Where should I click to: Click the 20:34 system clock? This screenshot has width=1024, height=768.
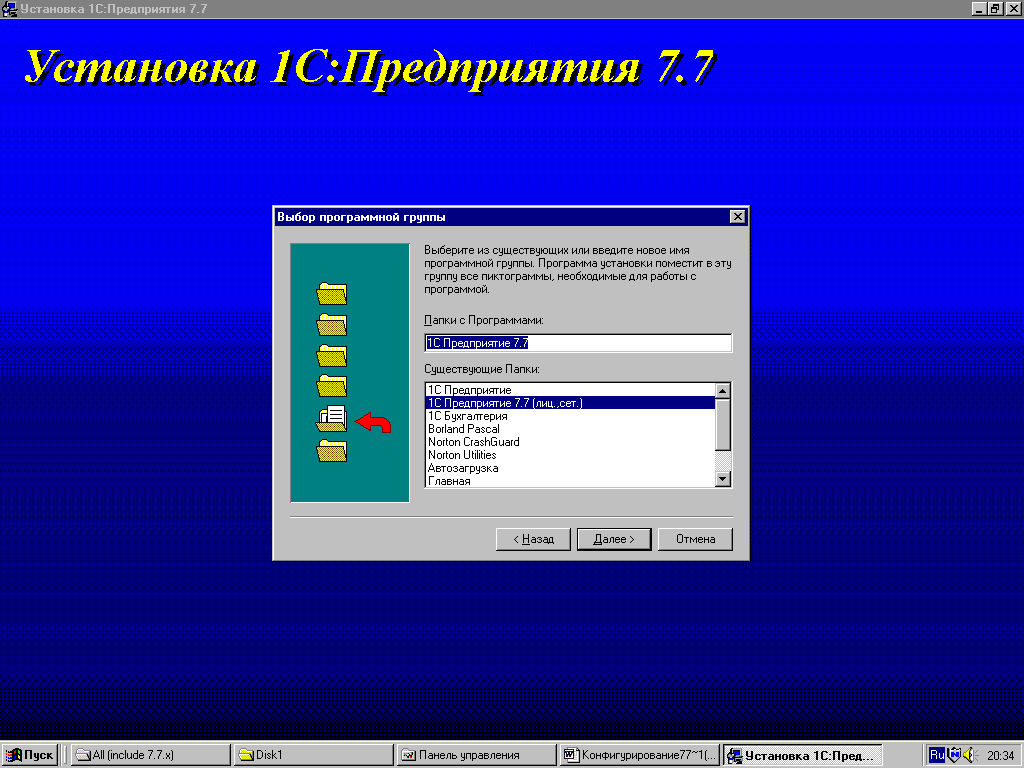coord(1000,756)
